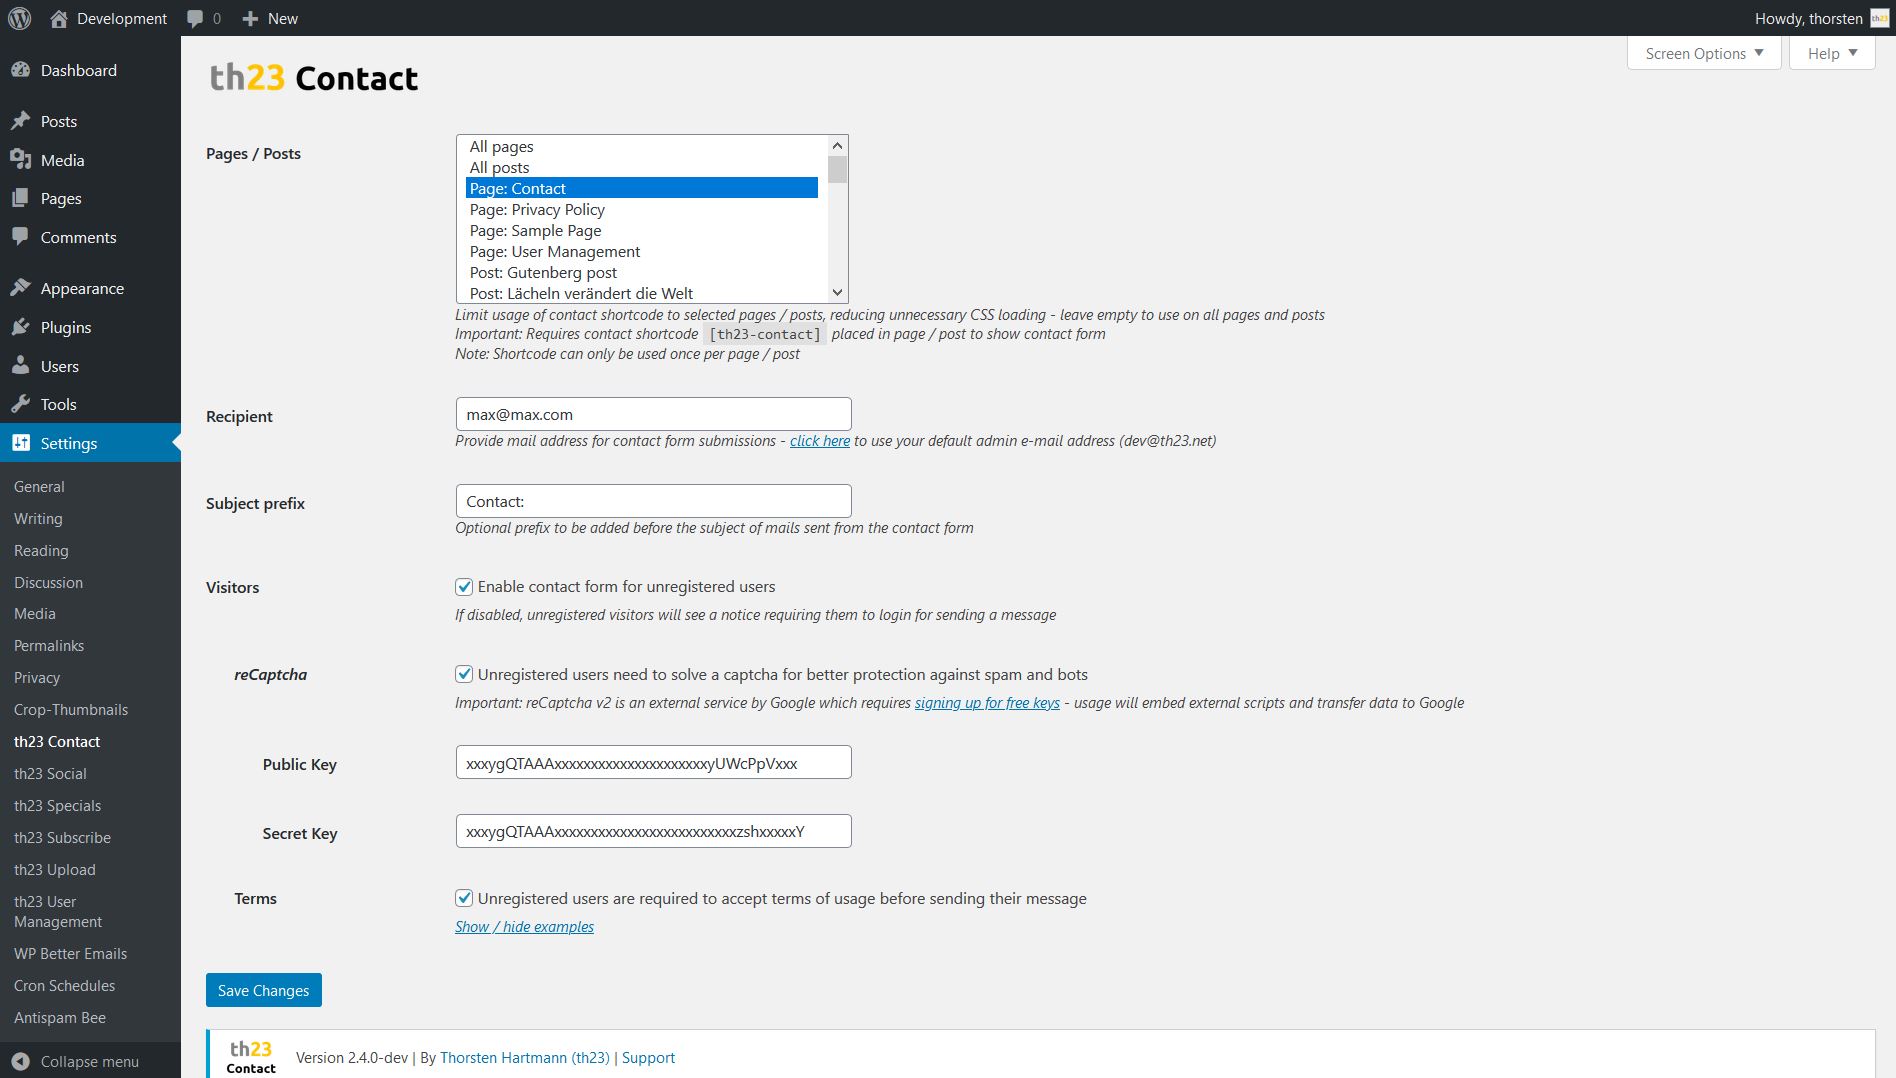Click the Pages sidebar icon
Viewport: 1896px width, 1078px height.
(x=20, y=198)
